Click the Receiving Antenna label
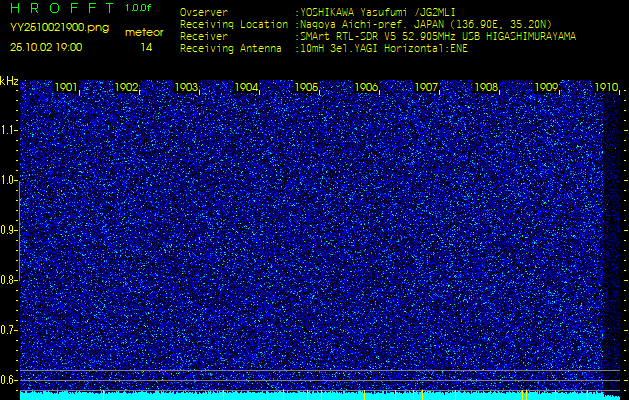 231,49
